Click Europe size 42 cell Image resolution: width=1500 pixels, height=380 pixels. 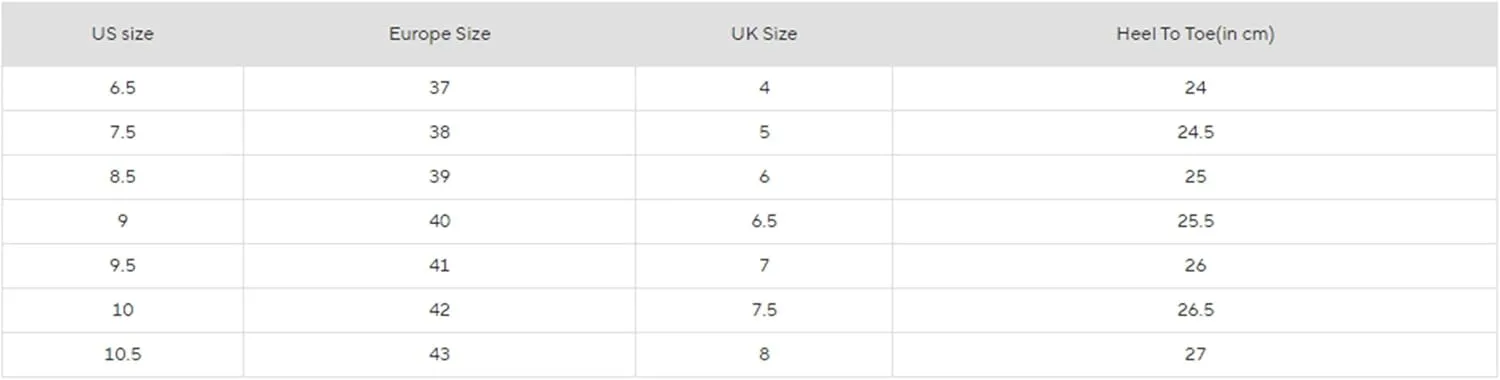[439, 310]
